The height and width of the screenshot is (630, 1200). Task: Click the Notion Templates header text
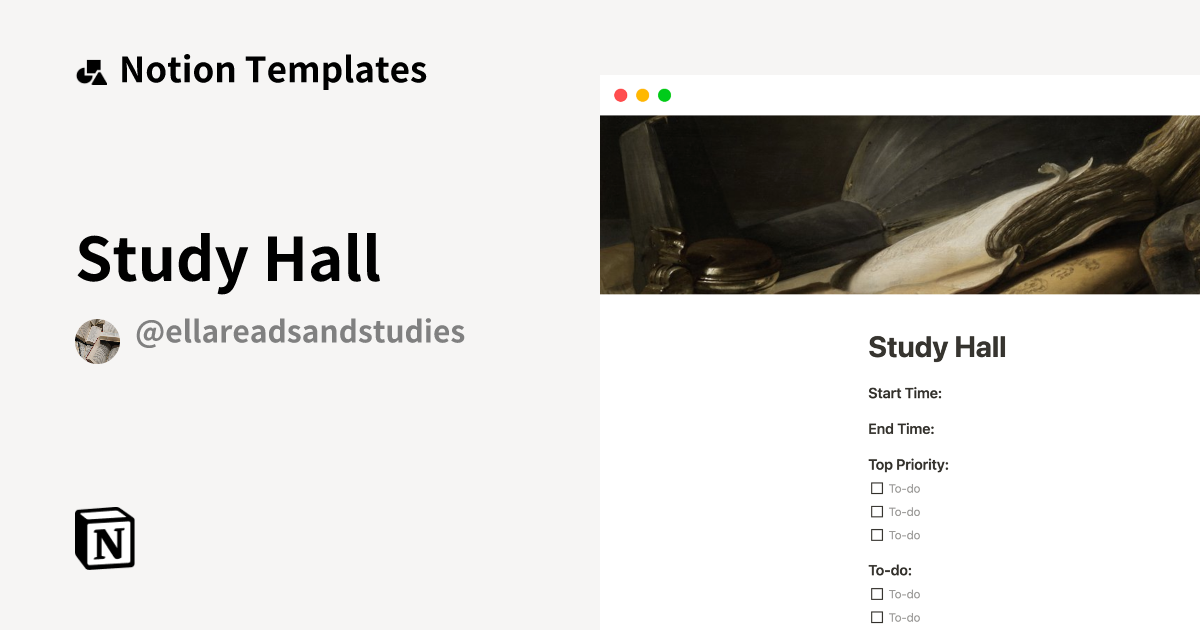coord(273,69)
